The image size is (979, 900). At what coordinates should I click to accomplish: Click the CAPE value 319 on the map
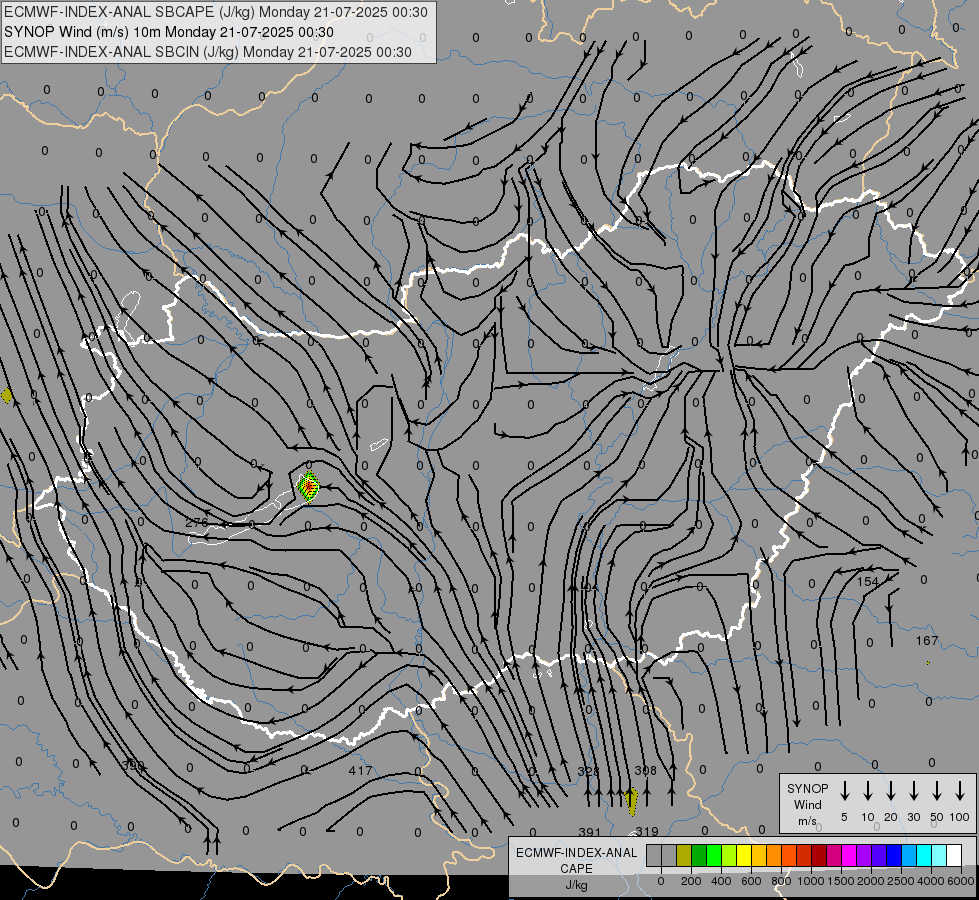coord(647,831)
